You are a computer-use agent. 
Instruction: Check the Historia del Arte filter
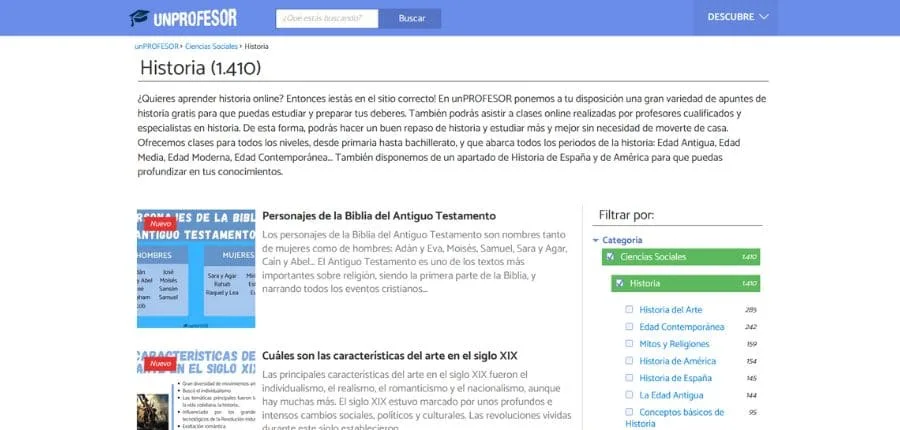[629, 310]
